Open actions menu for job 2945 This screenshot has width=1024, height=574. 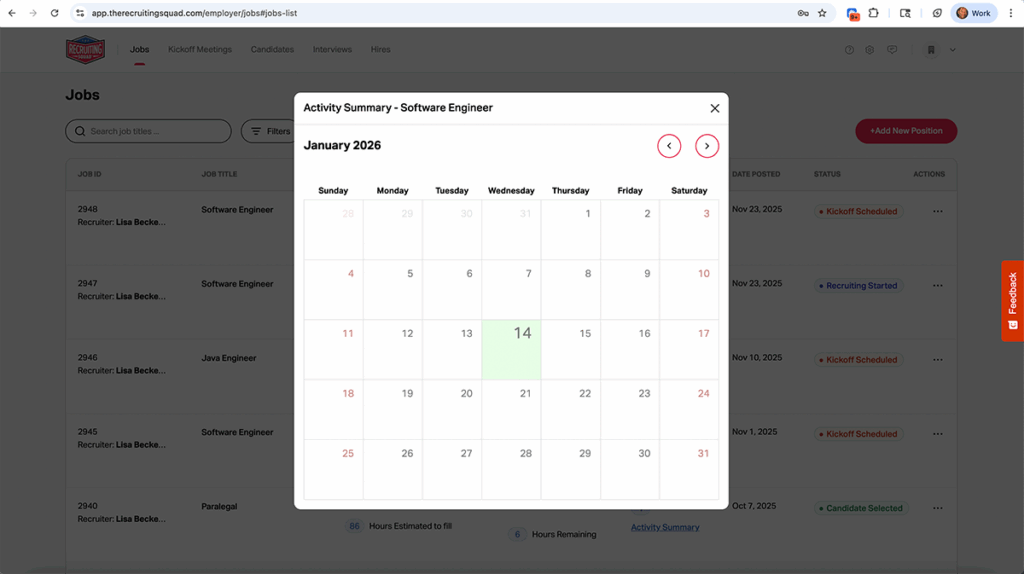(x=938, y=434)
